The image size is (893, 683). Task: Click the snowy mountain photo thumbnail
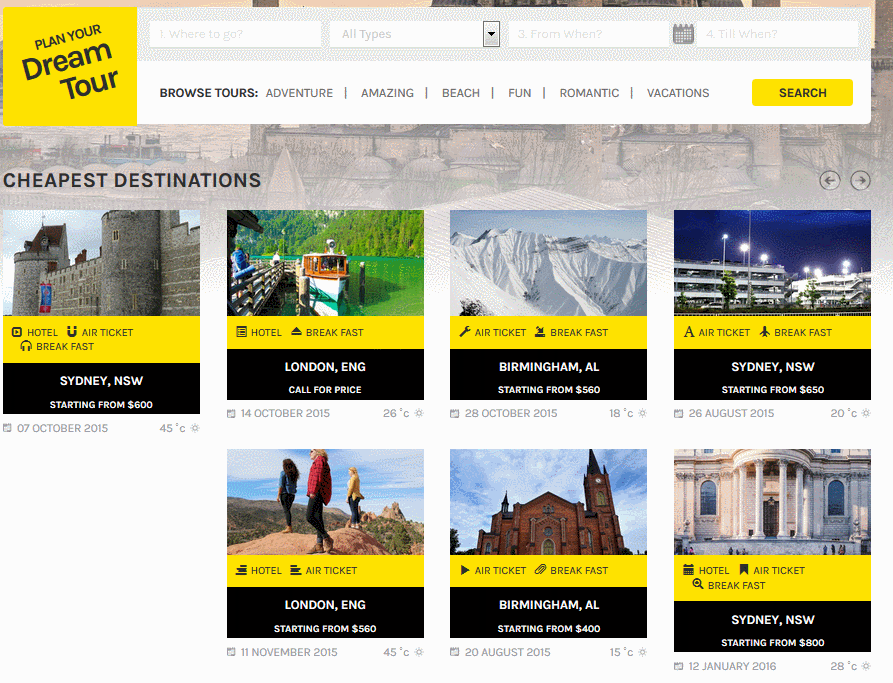pyautogui.click(x=548, y=263)
